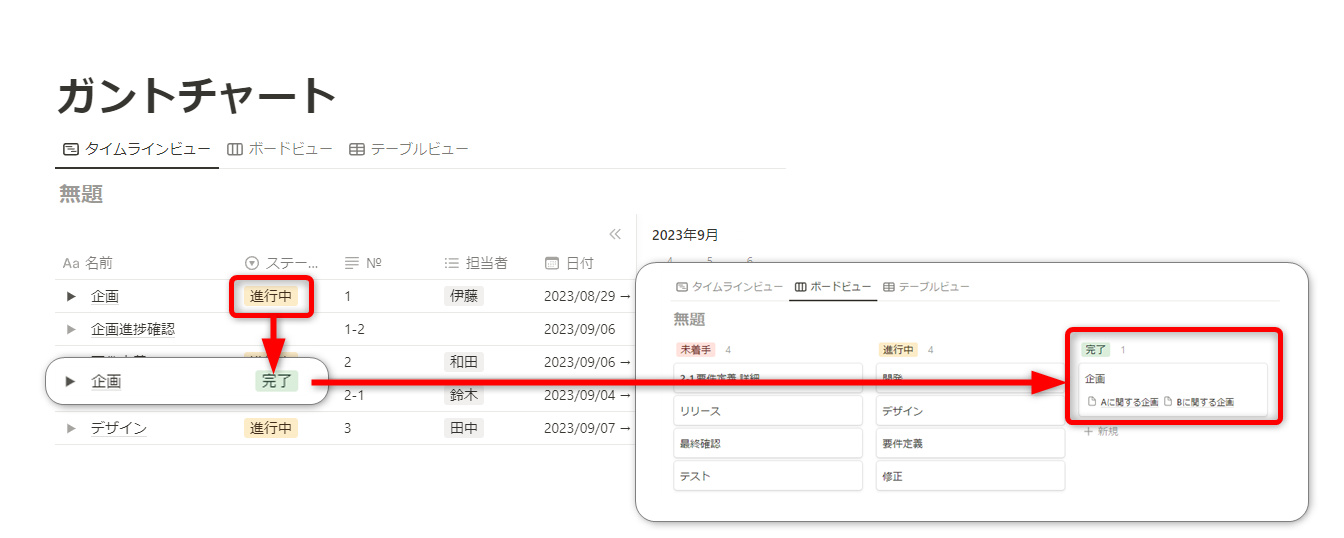The width and height of the screenshot is (1344, 538).
Task: Click the 進行中 status tag on デザイン row
Action: (270, 428)
